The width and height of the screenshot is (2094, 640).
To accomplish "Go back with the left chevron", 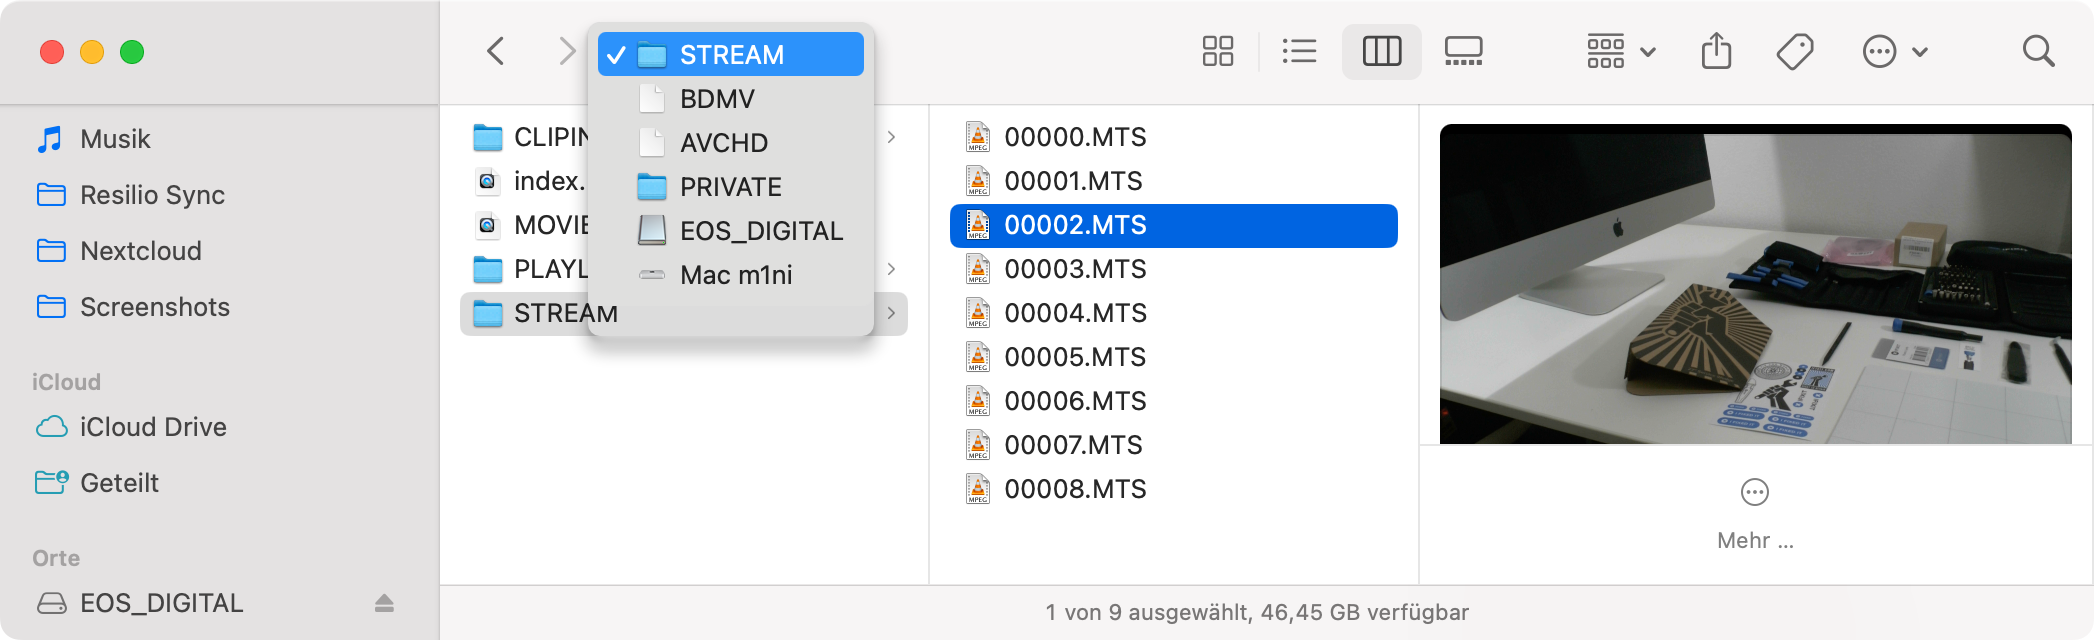I will coord(495,51).
